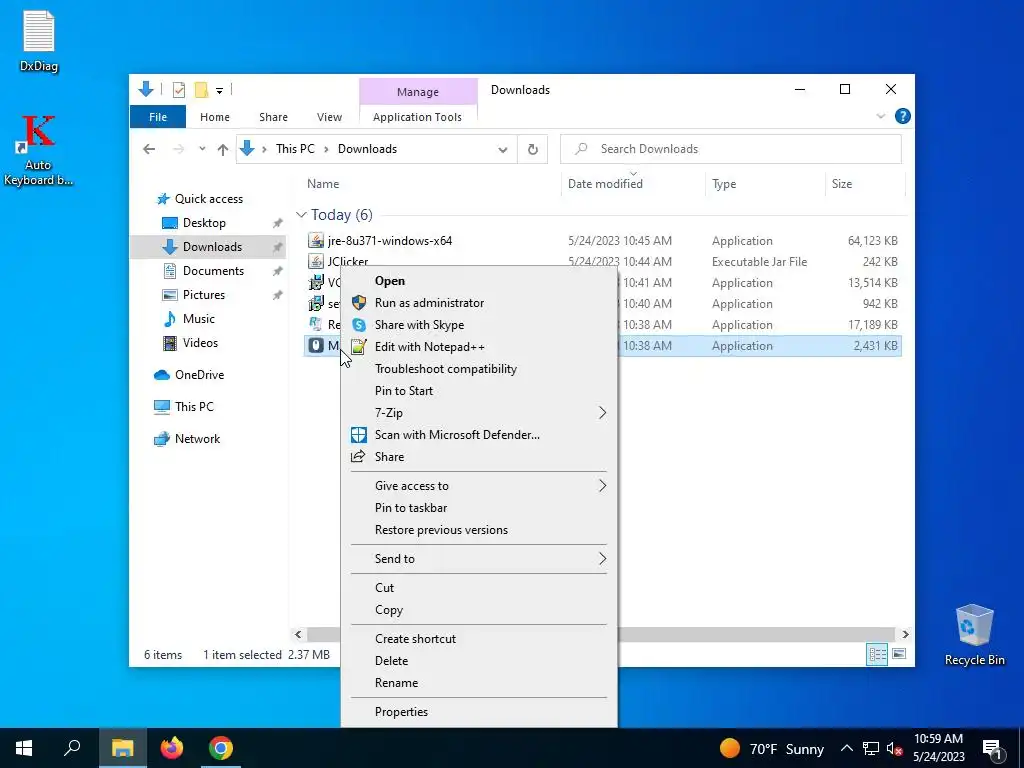
Task: Select Quick access in navigation pane
Action: [x=208, y=199]
